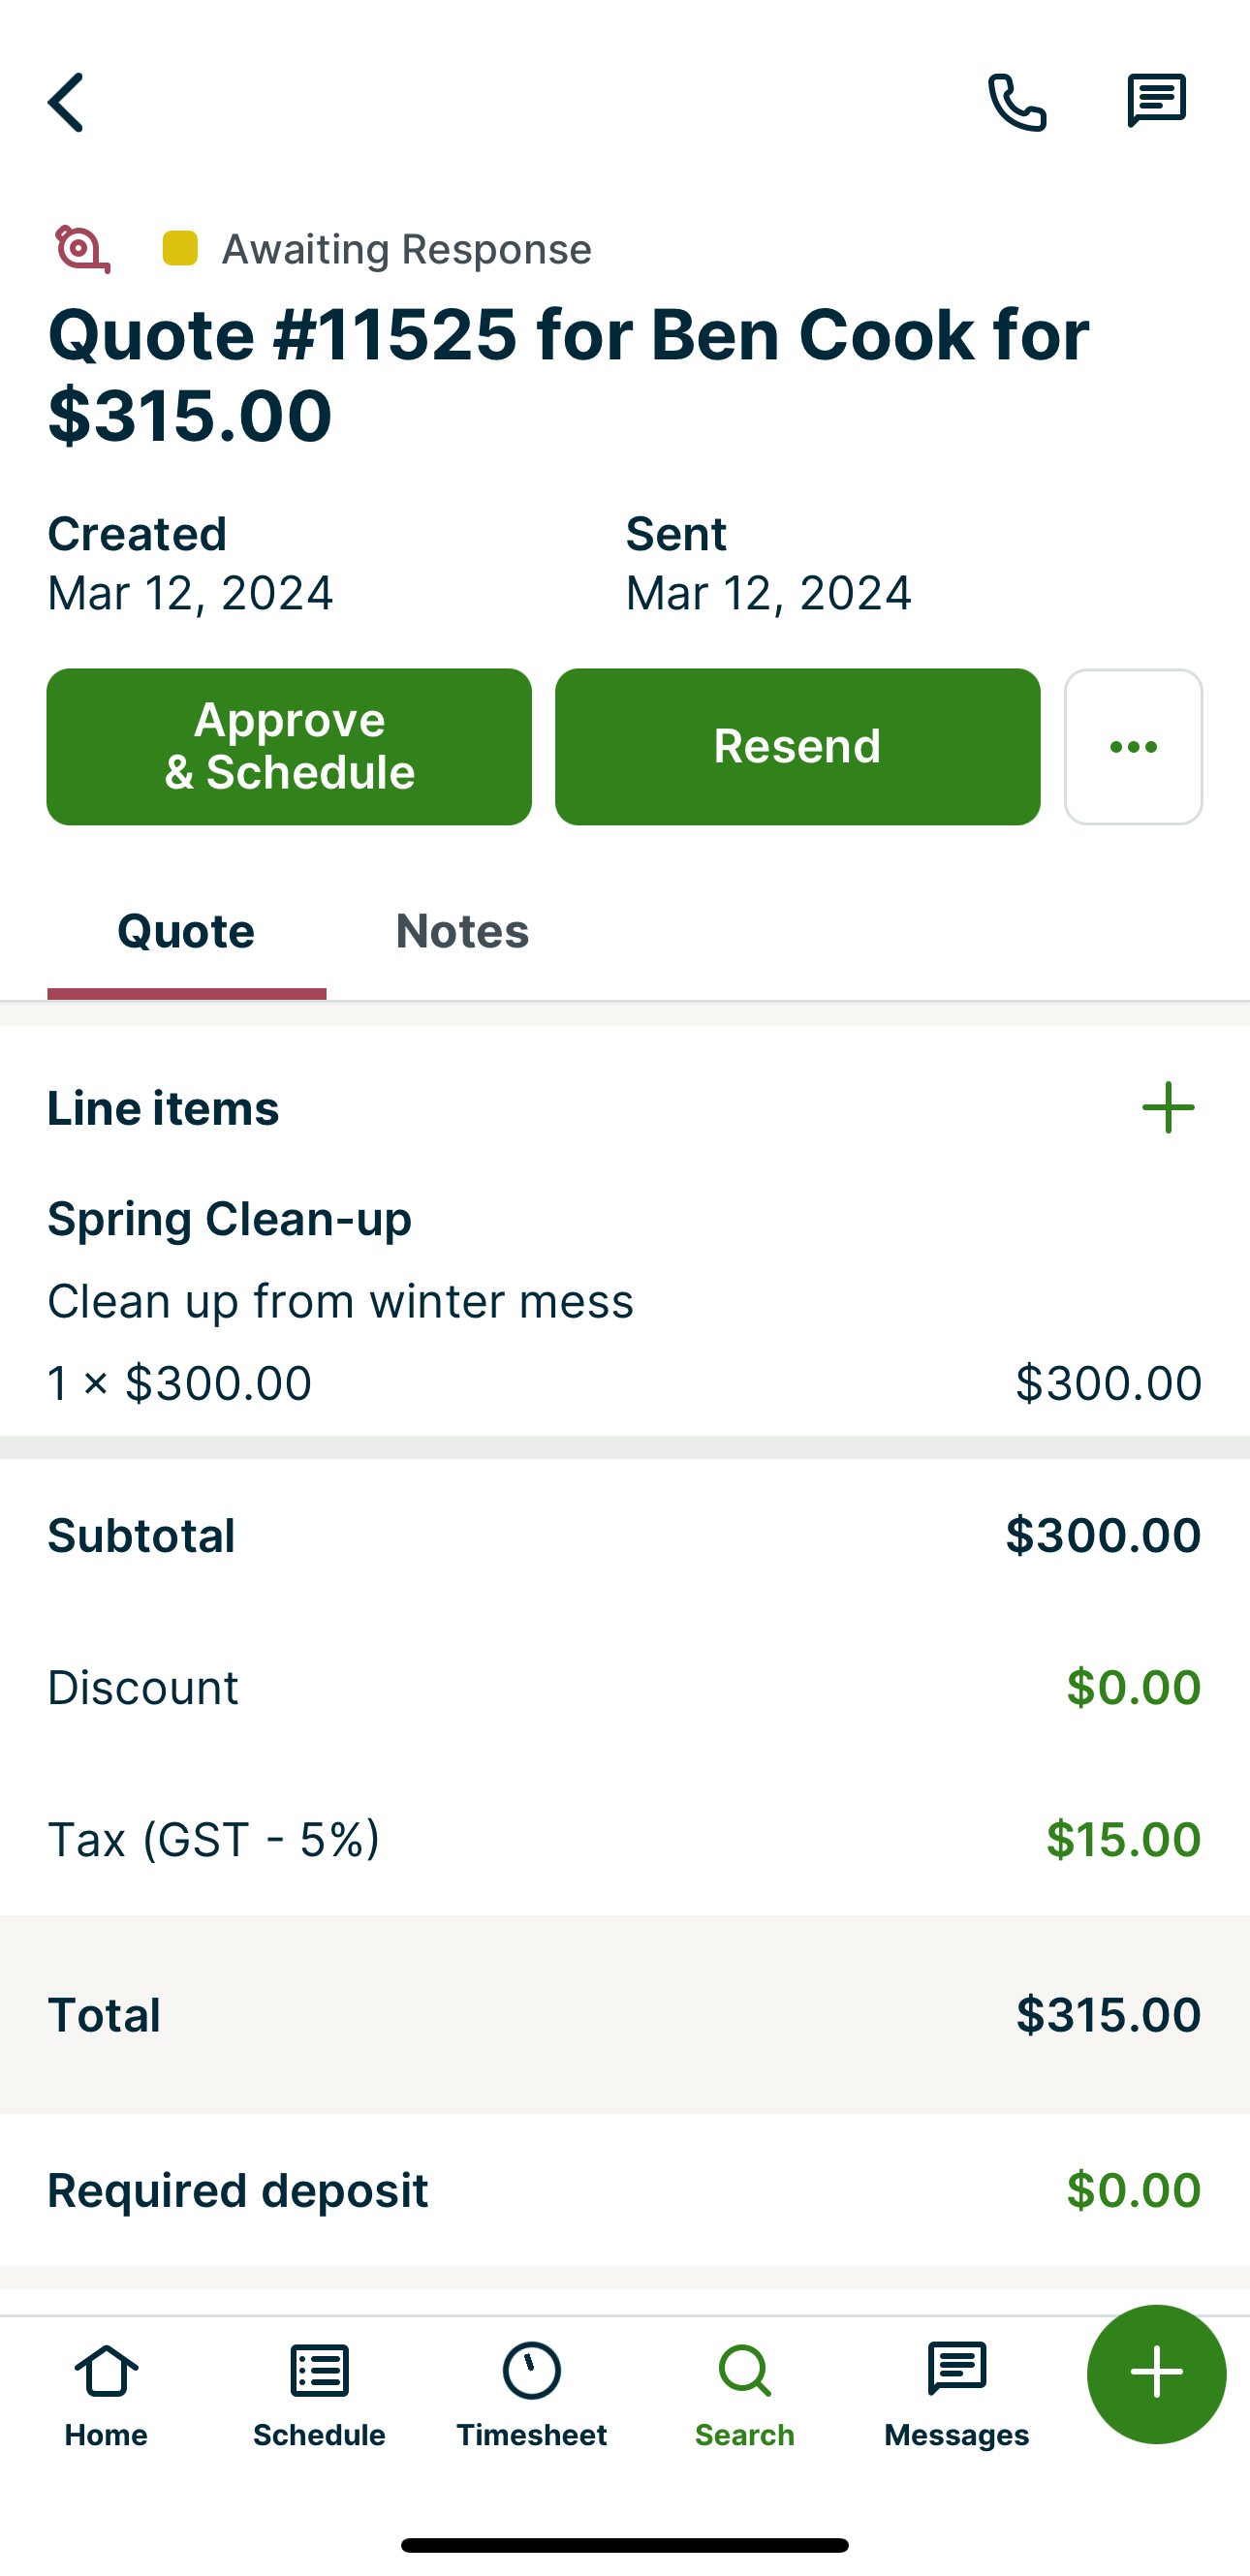The width and height of the screenshot is (1250, 2576).
Task: Add a new line item
Action: [x=1167, y=1108]
